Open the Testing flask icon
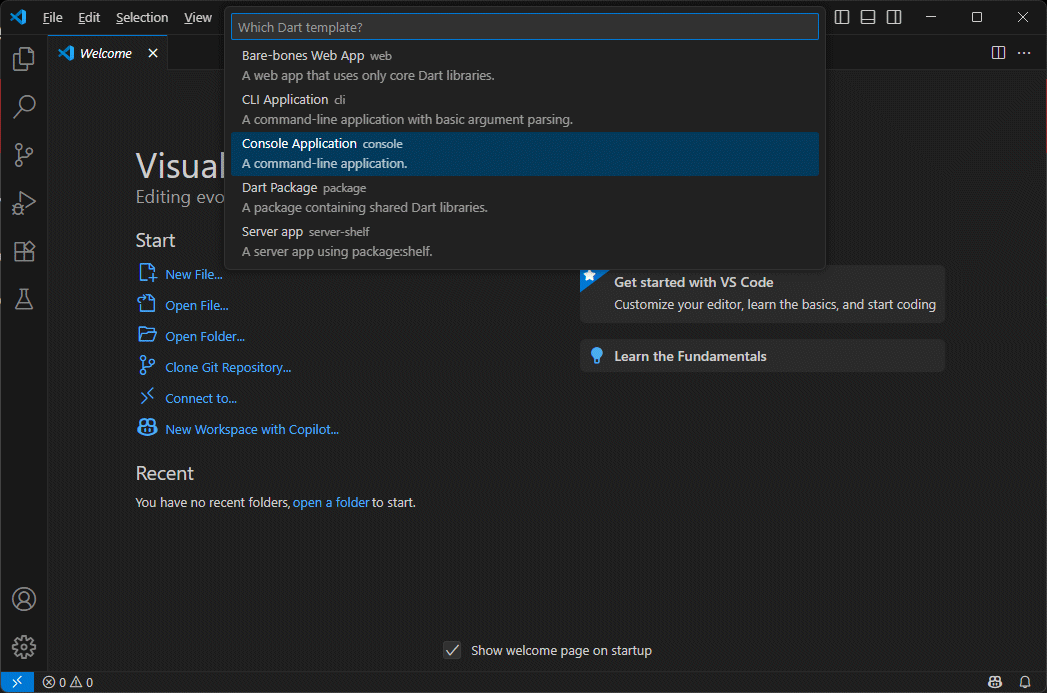This screenshot has height=693, width=1047. pos(24,299)
